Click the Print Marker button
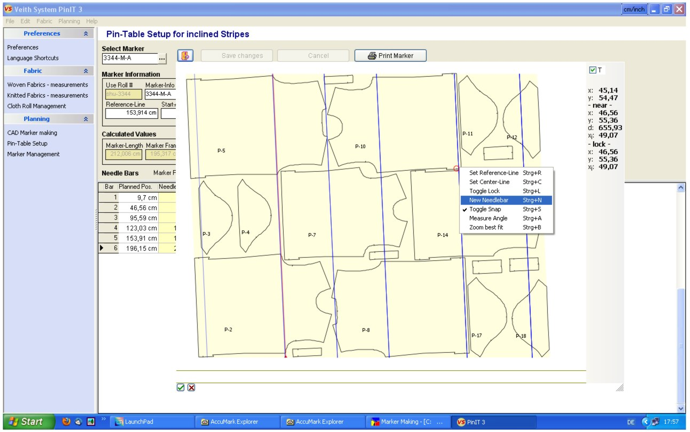 390,55
